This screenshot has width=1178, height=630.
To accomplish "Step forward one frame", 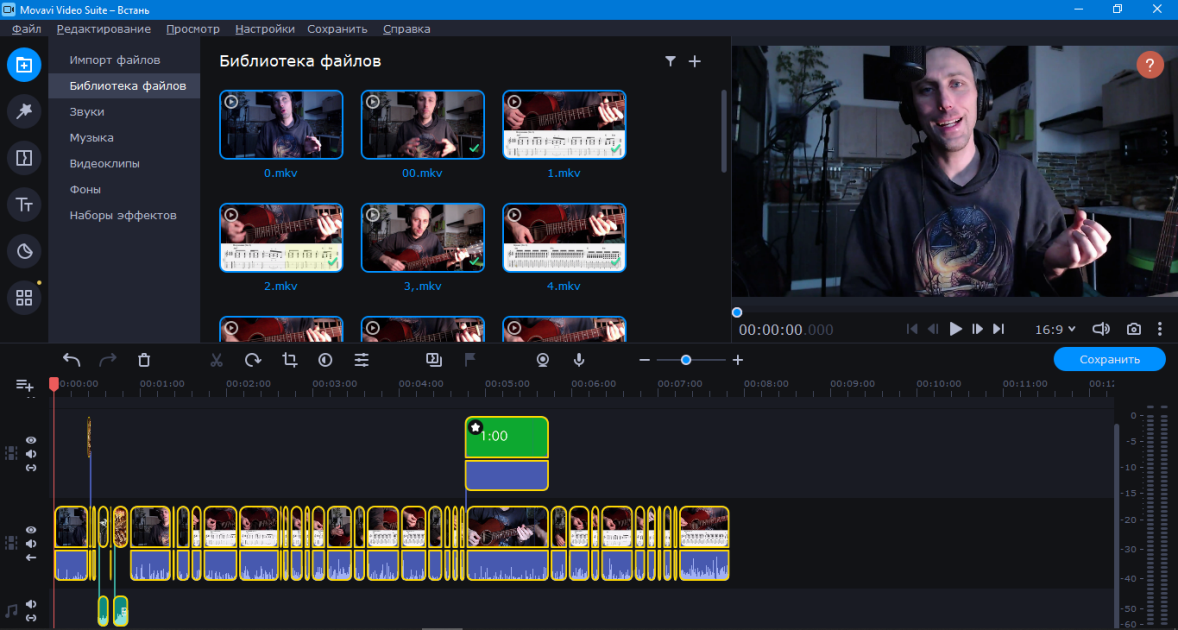I will coord(977,329).
